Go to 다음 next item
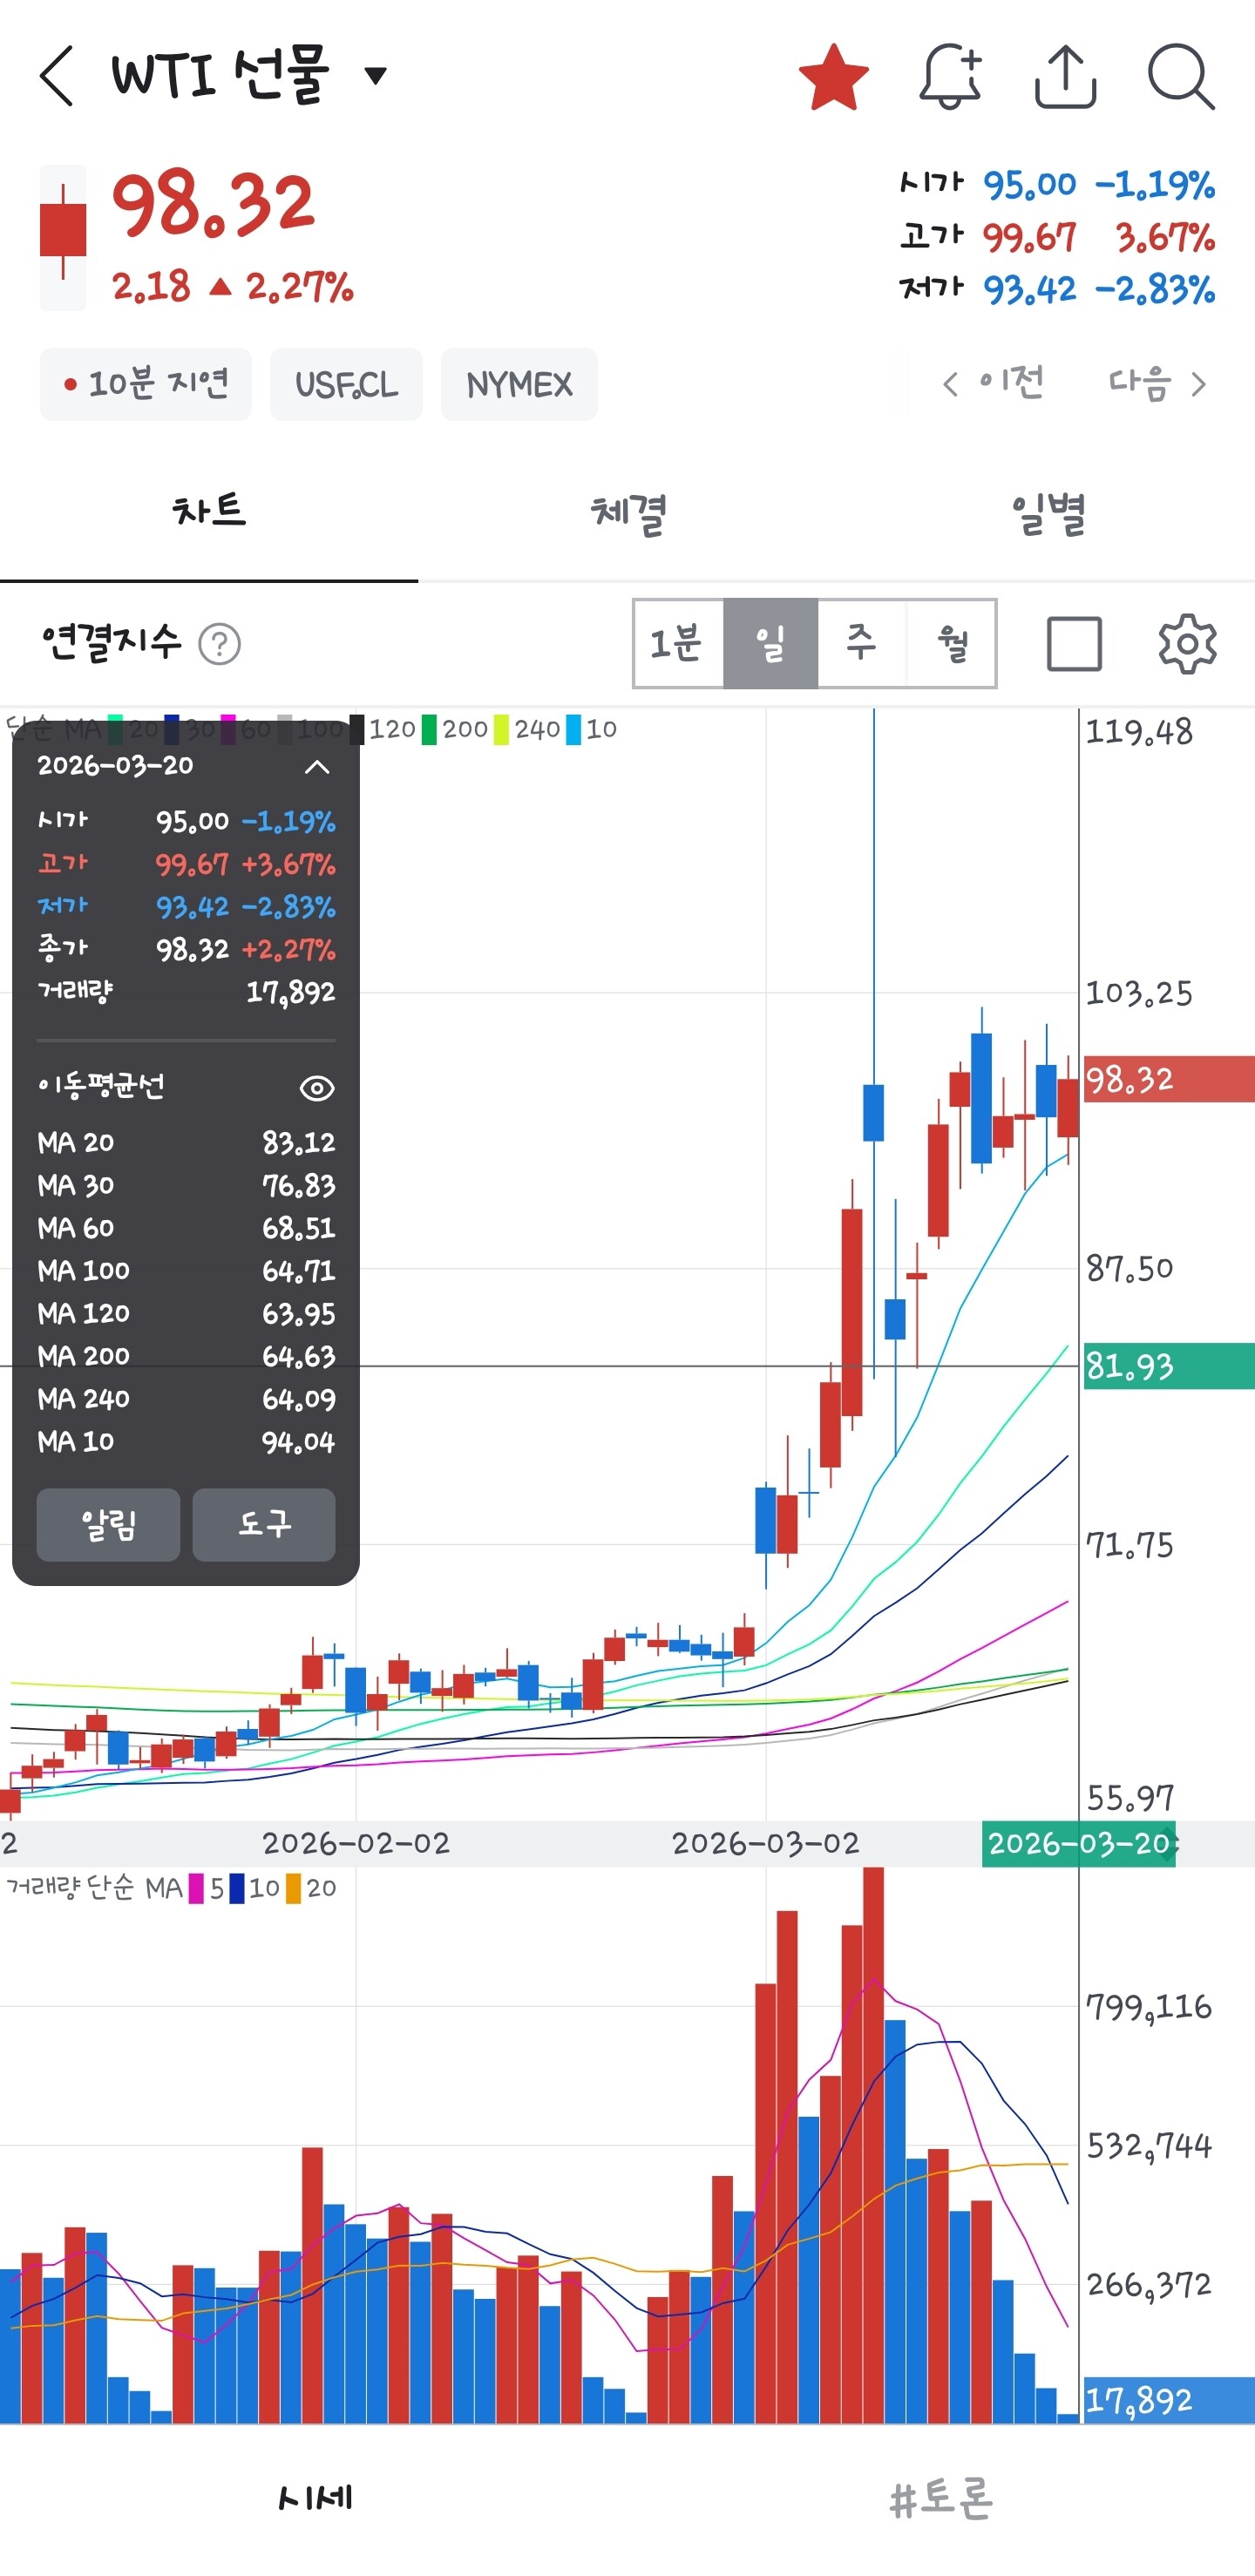 [x=1157, y=384]
